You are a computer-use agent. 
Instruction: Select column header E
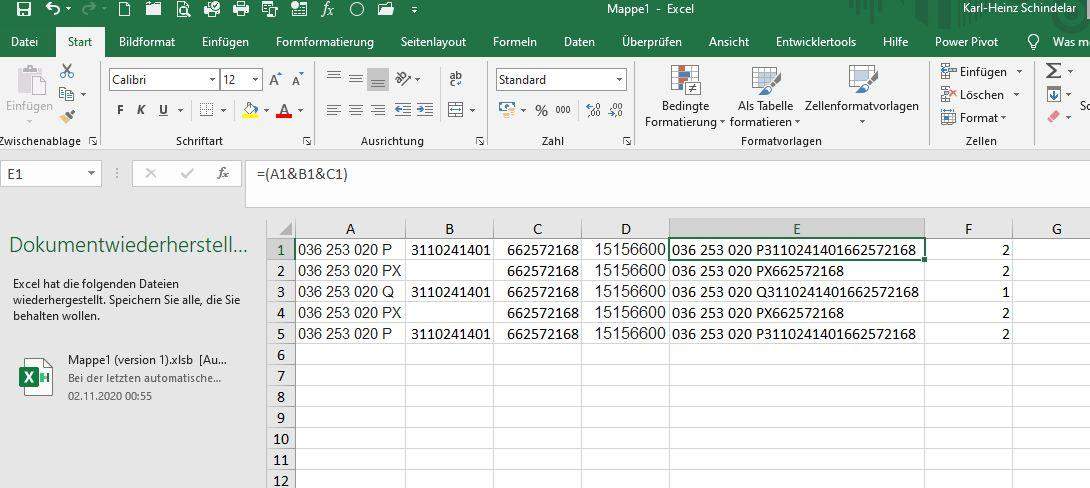click(x=797, y=229)
